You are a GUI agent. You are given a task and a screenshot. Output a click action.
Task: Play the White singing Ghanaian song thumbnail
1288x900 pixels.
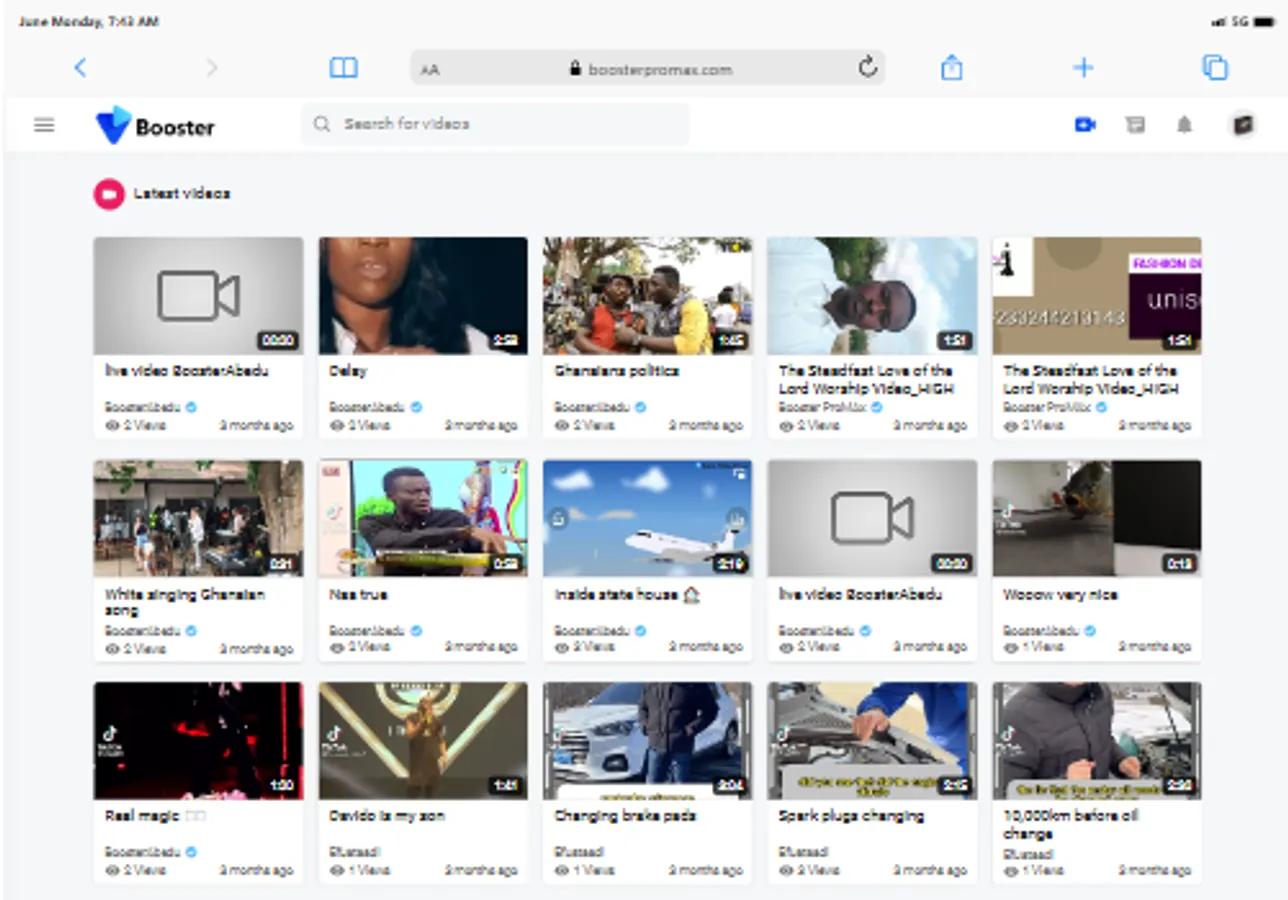point(198,519)
